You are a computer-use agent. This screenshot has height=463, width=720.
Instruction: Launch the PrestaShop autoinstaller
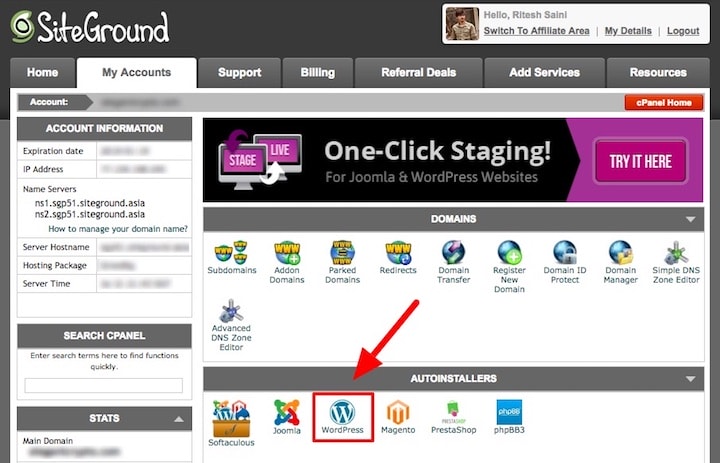tap(454, 417)
